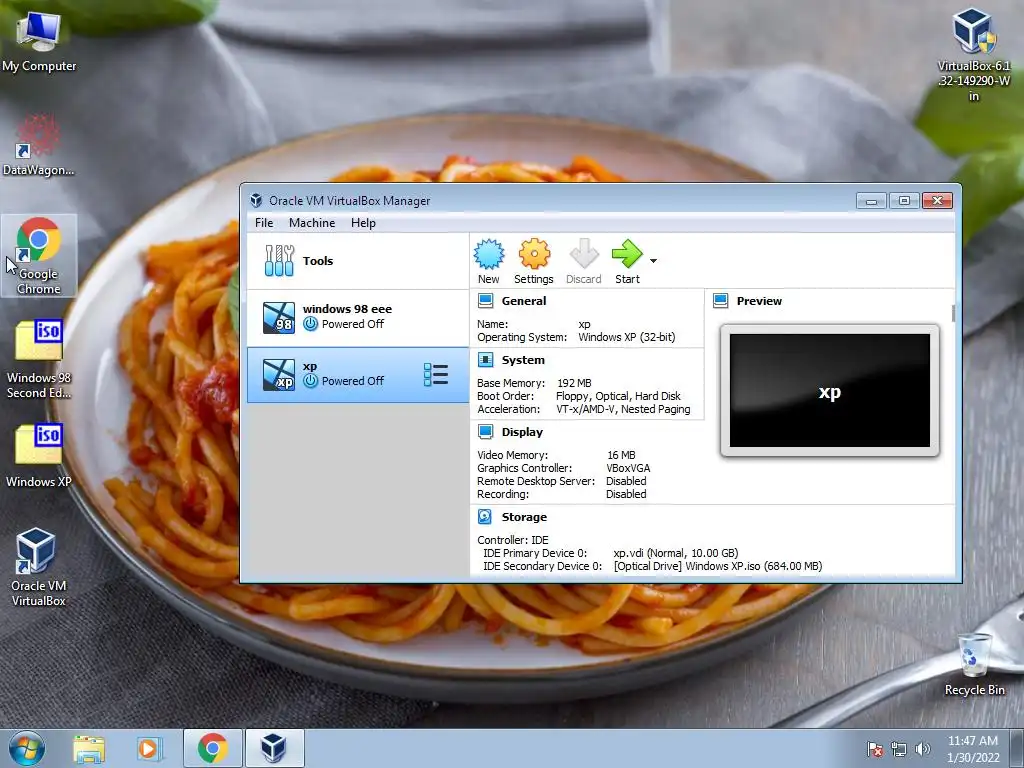The height and width of the screenshot is (768, 1024).
Task: Open the Storage settings heading link
Action: (524, 517)
